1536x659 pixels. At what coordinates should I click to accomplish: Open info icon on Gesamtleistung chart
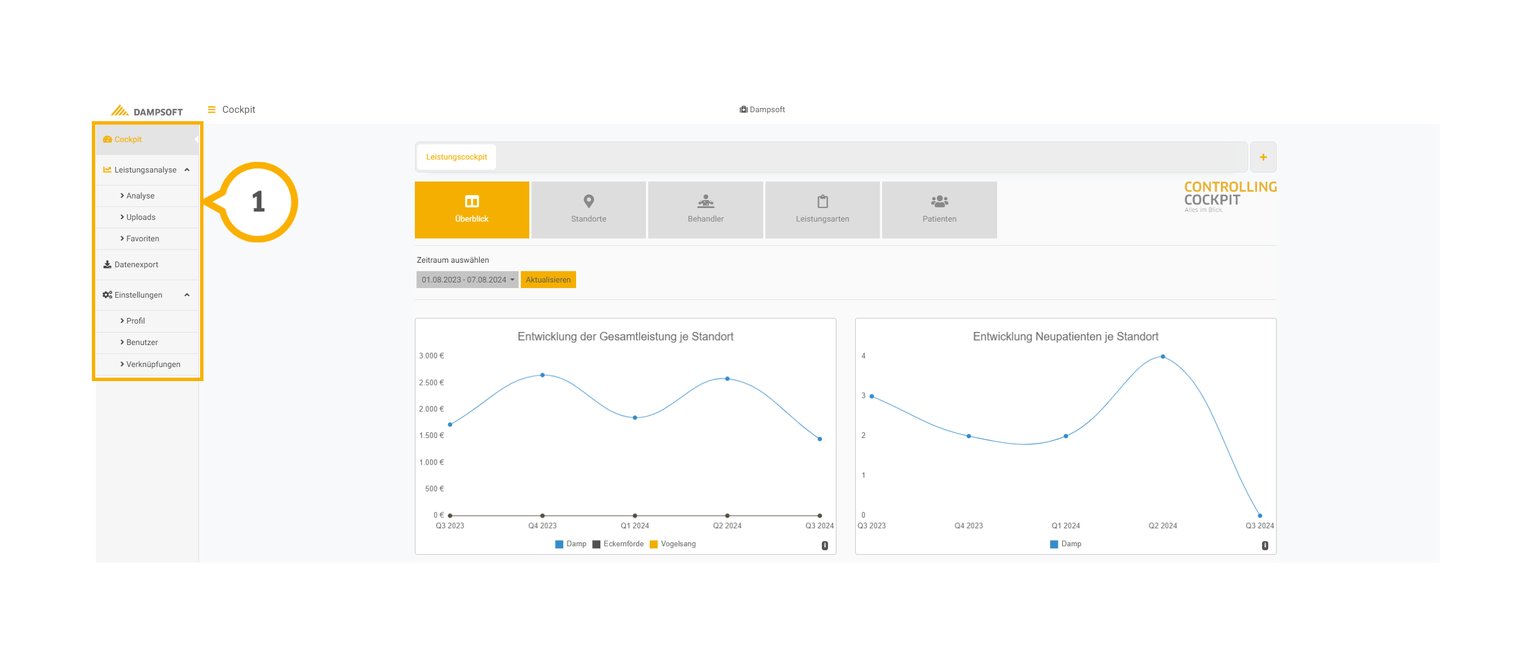824,545
